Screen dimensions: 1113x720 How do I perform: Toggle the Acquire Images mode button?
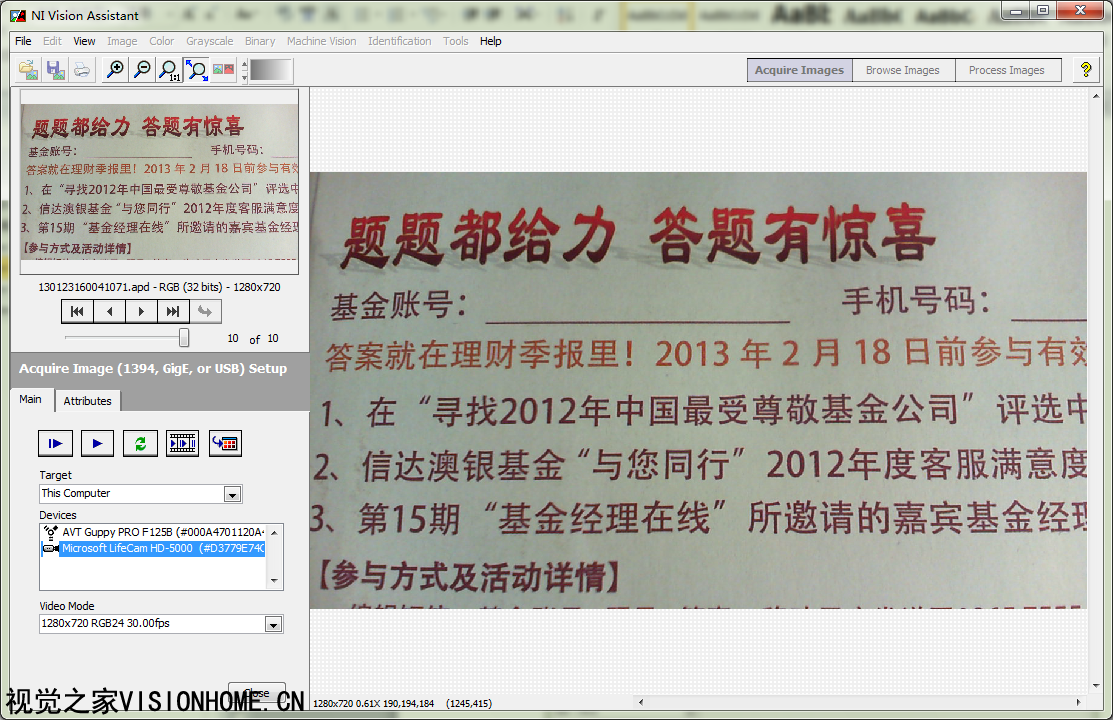tap(799, 70)
